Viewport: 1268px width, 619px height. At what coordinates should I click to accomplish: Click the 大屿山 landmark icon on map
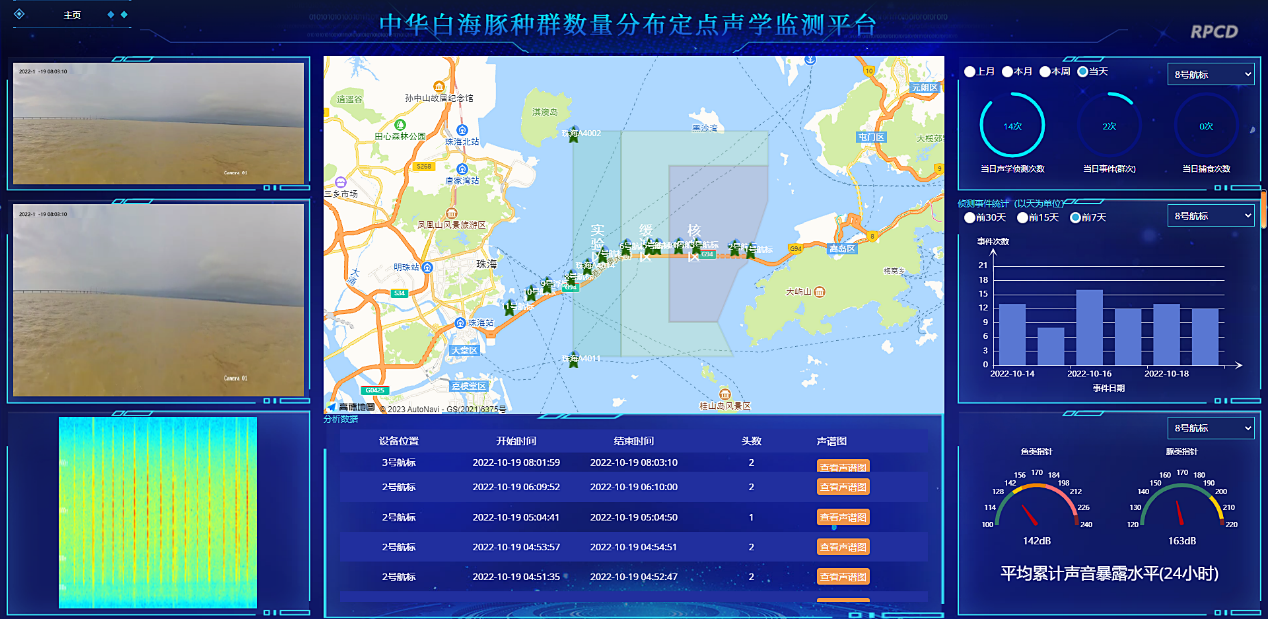click(x=820, y=292)
